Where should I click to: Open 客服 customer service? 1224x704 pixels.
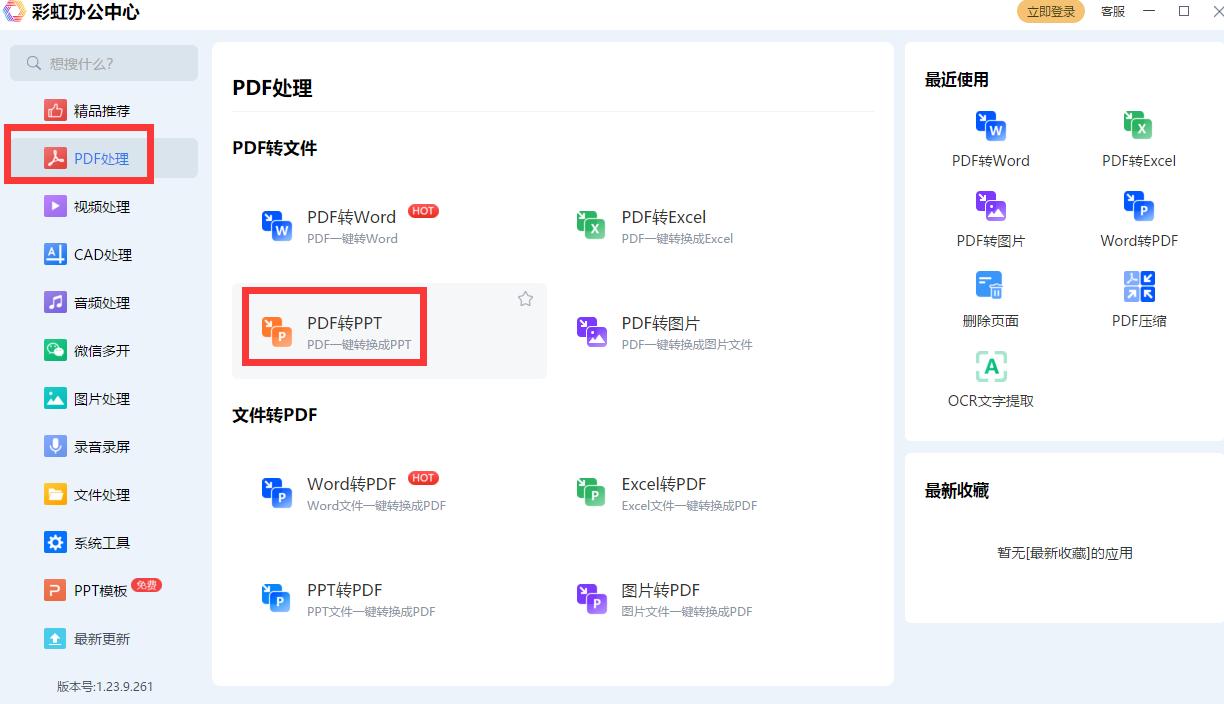[x=1111, y=12]
